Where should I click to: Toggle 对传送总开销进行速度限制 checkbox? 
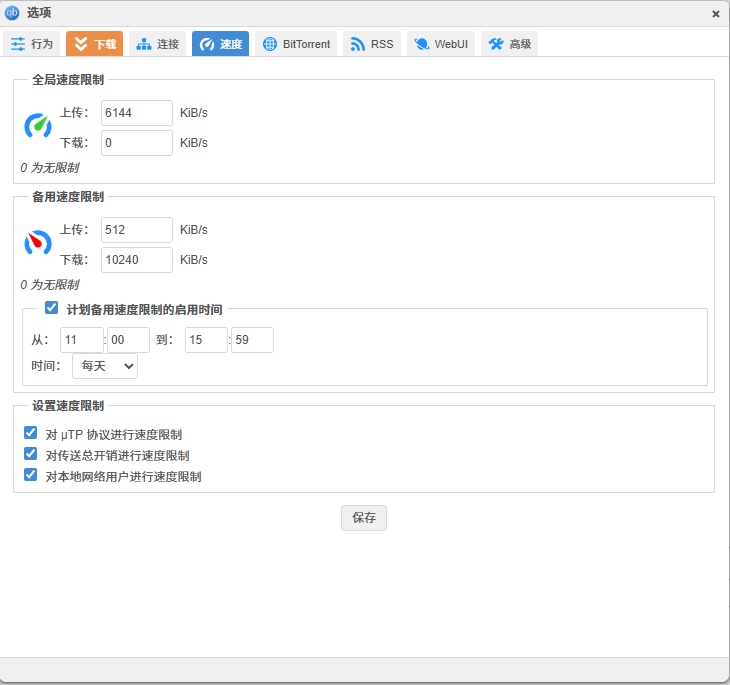[31, 454]
